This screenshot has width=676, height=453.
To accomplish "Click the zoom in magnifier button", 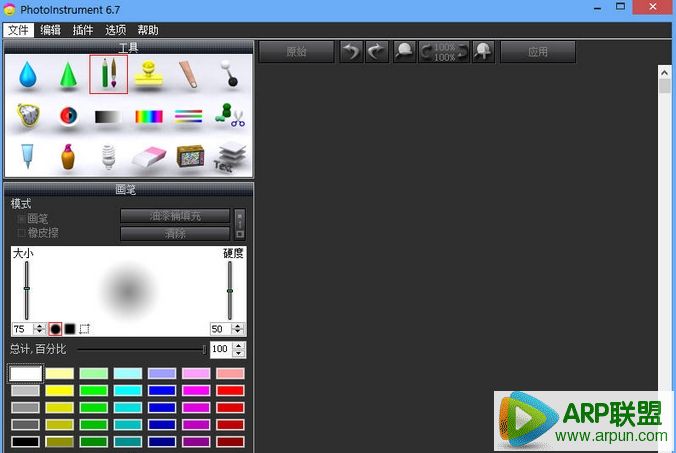I will [483, 52].
